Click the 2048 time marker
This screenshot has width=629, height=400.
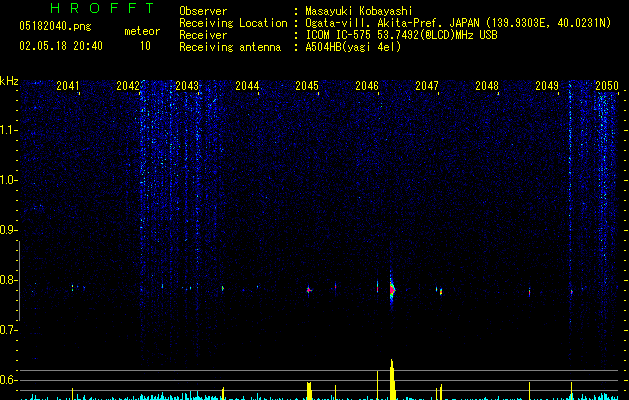tap(487, 86)
